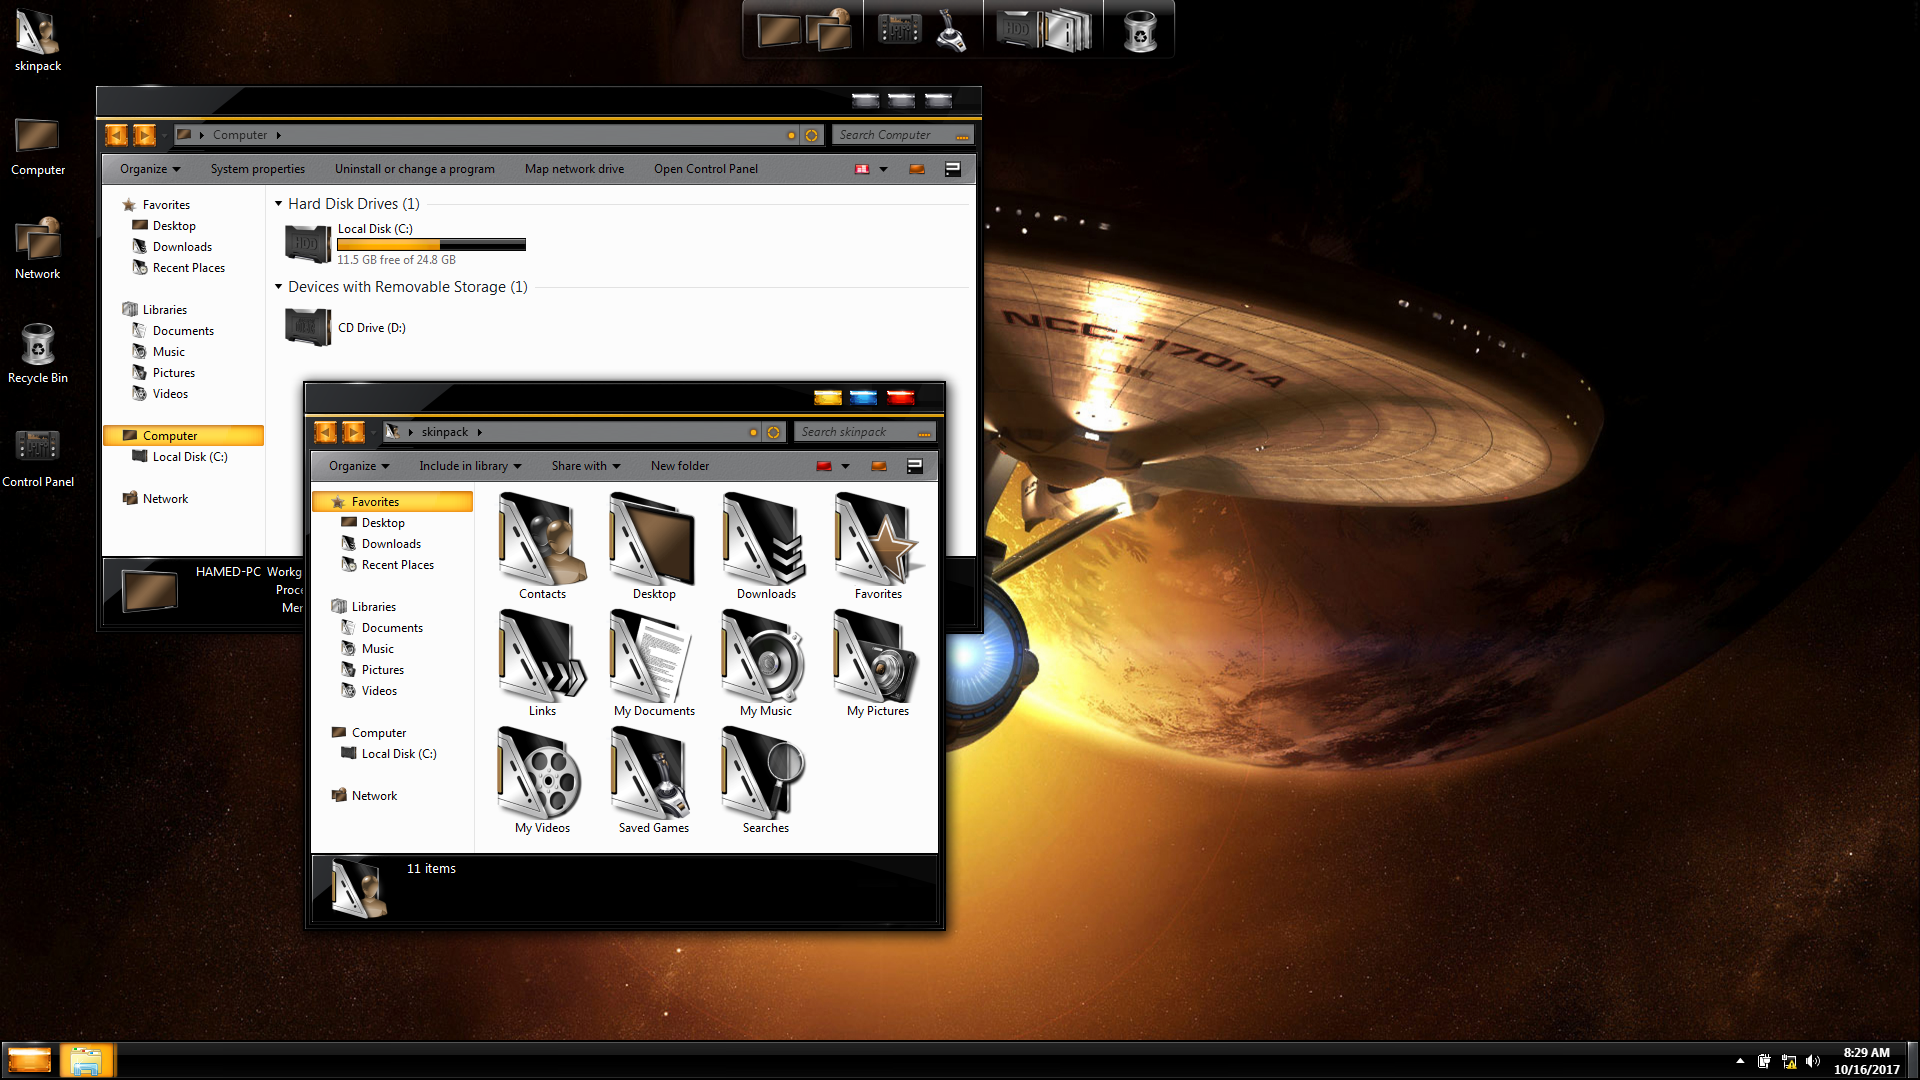Open Include in library dropdown

click(x=470, y=466)
